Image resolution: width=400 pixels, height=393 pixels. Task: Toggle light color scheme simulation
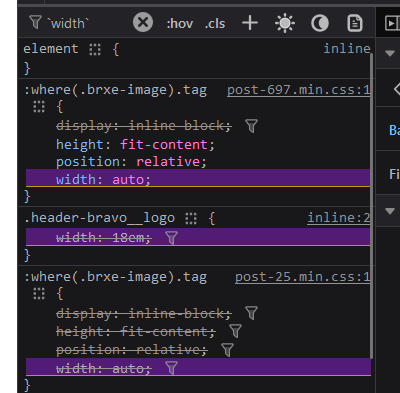[285, 23]
